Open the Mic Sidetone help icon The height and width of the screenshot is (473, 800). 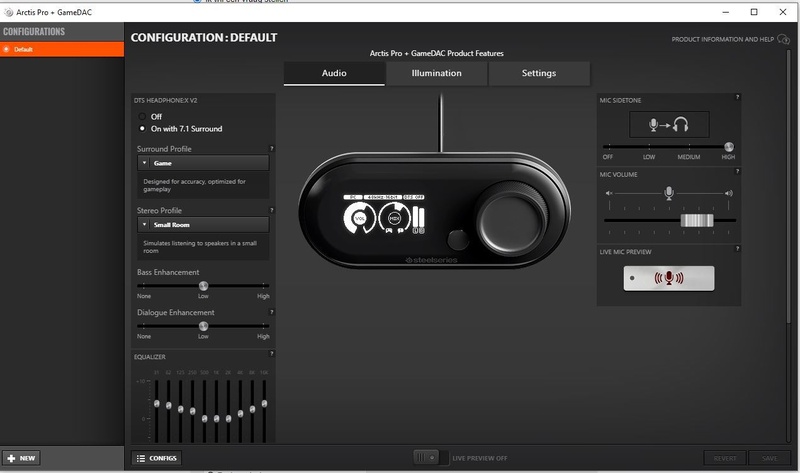point(737,97)
